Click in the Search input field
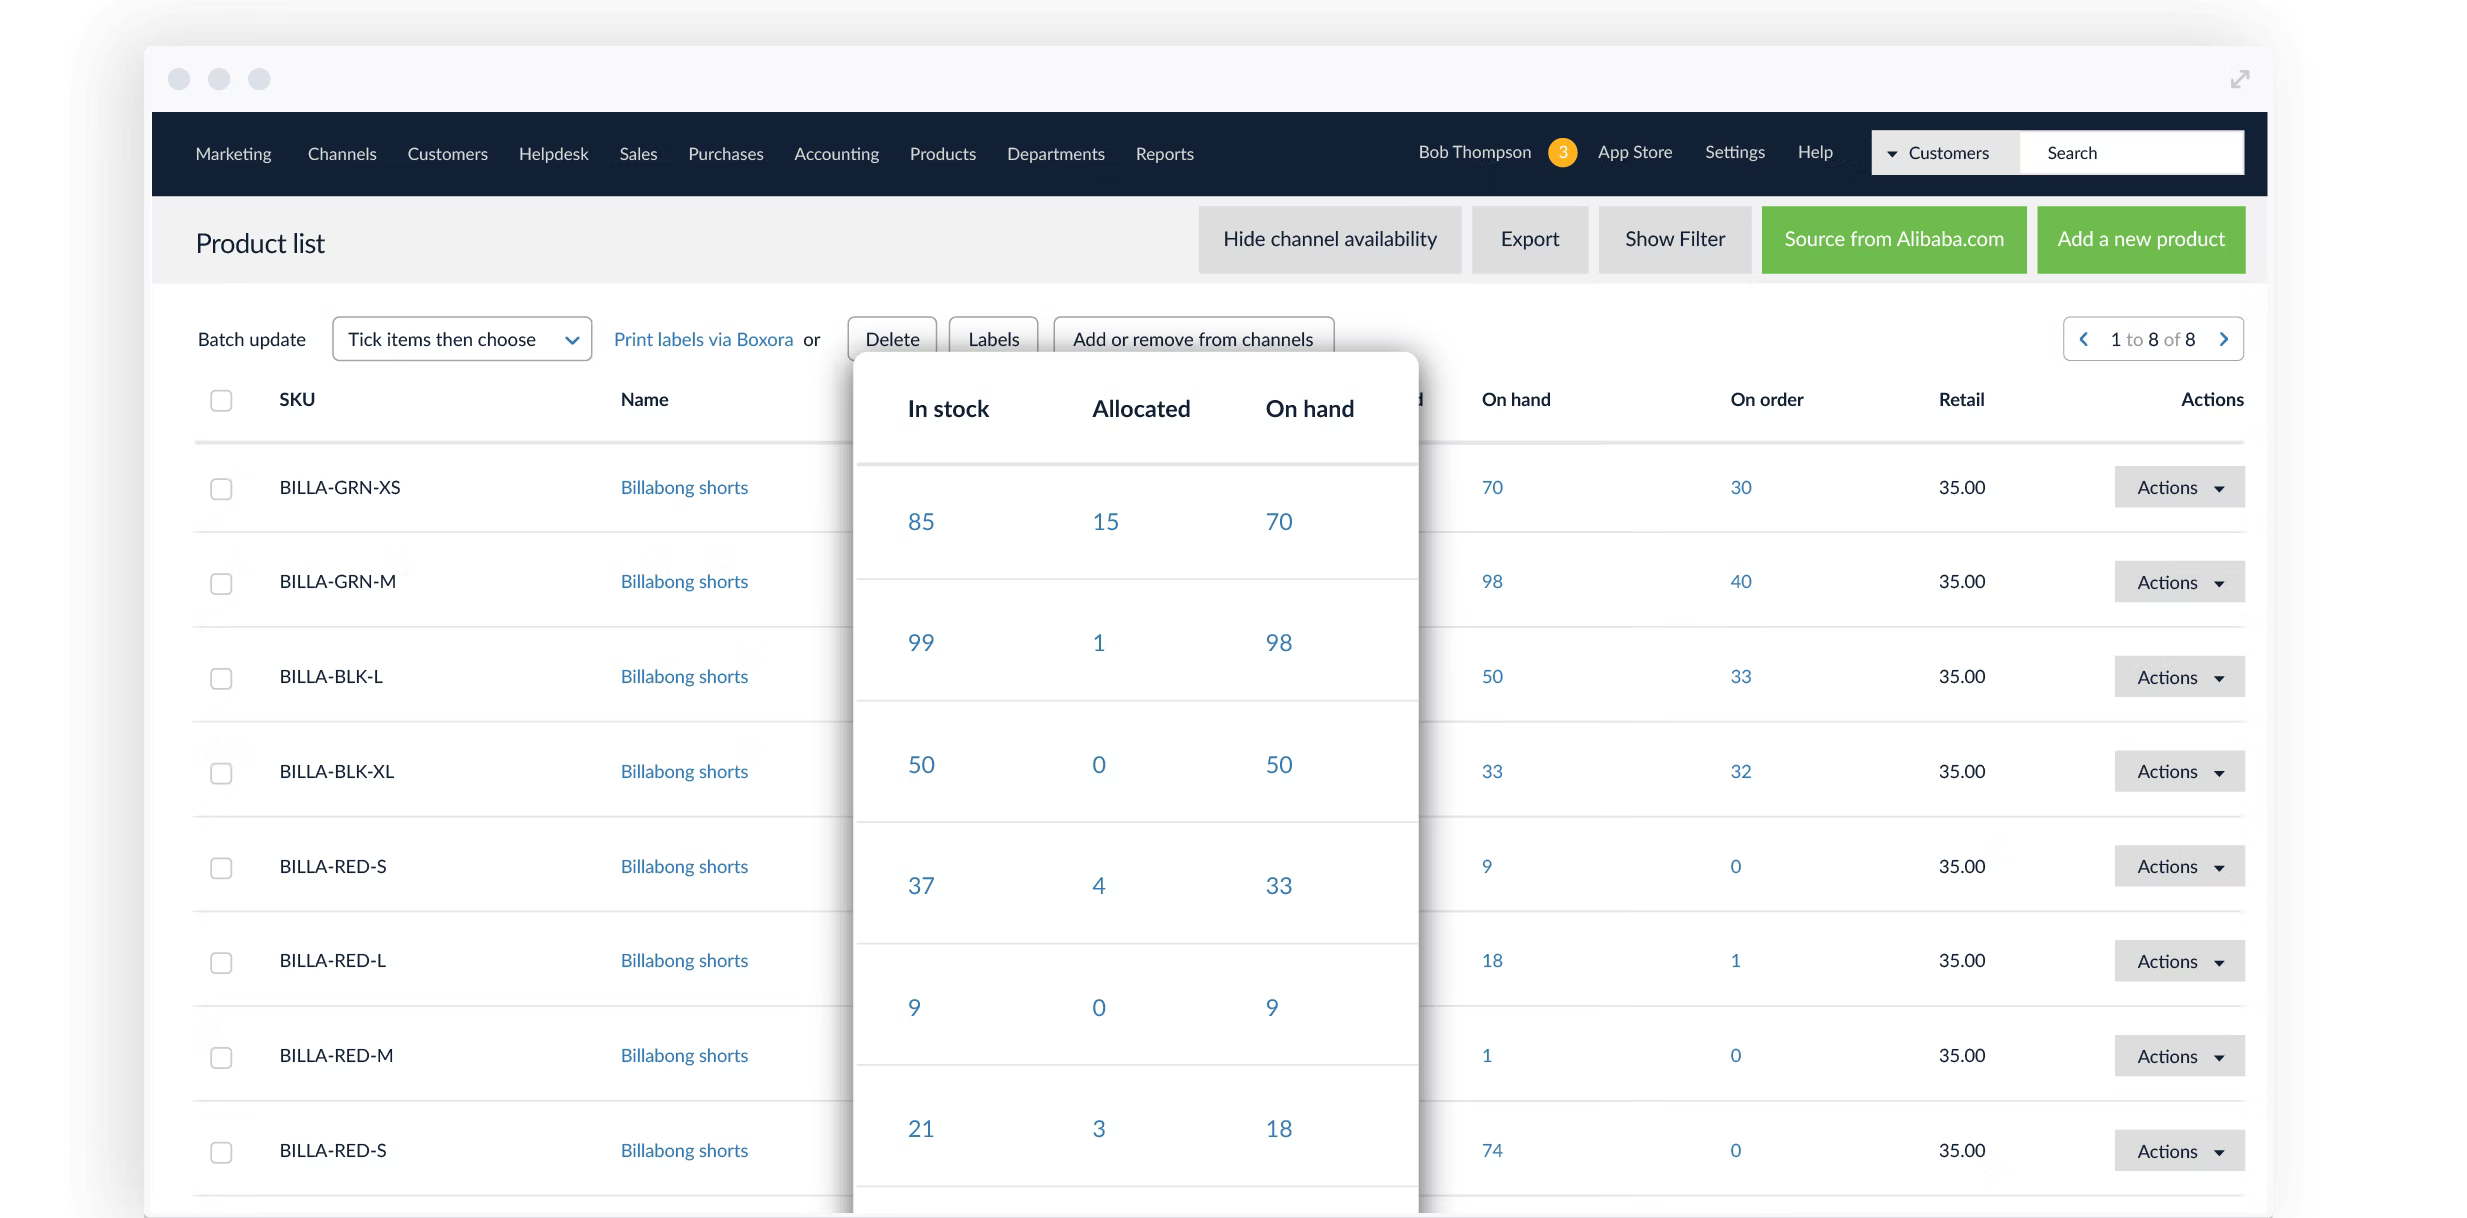Screen dimensions: 2467x1218 [x=2130, y=153]
